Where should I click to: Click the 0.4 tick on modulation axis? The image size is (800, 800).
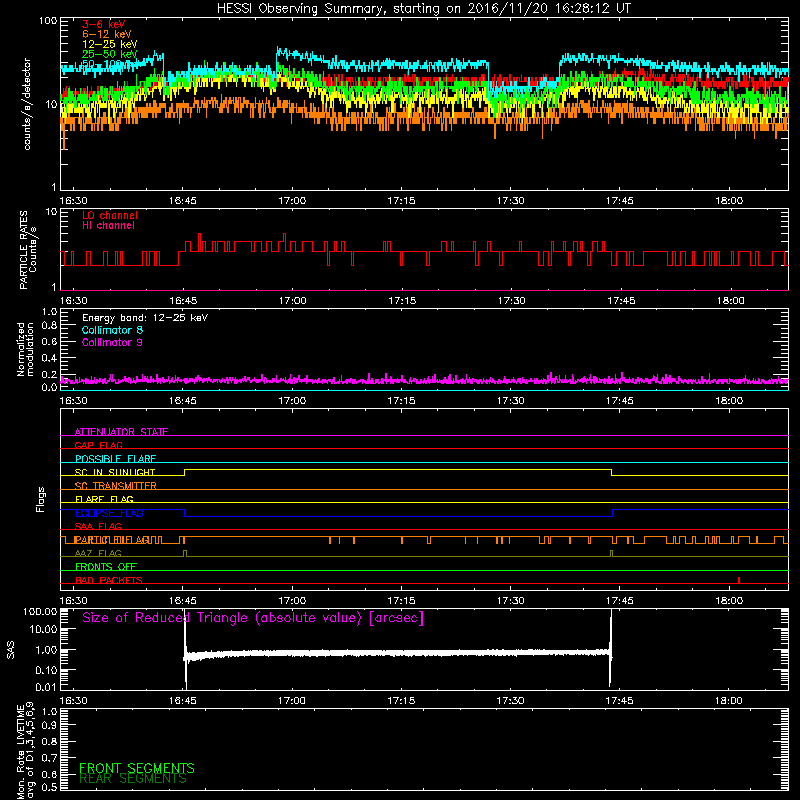click(49, 358)
